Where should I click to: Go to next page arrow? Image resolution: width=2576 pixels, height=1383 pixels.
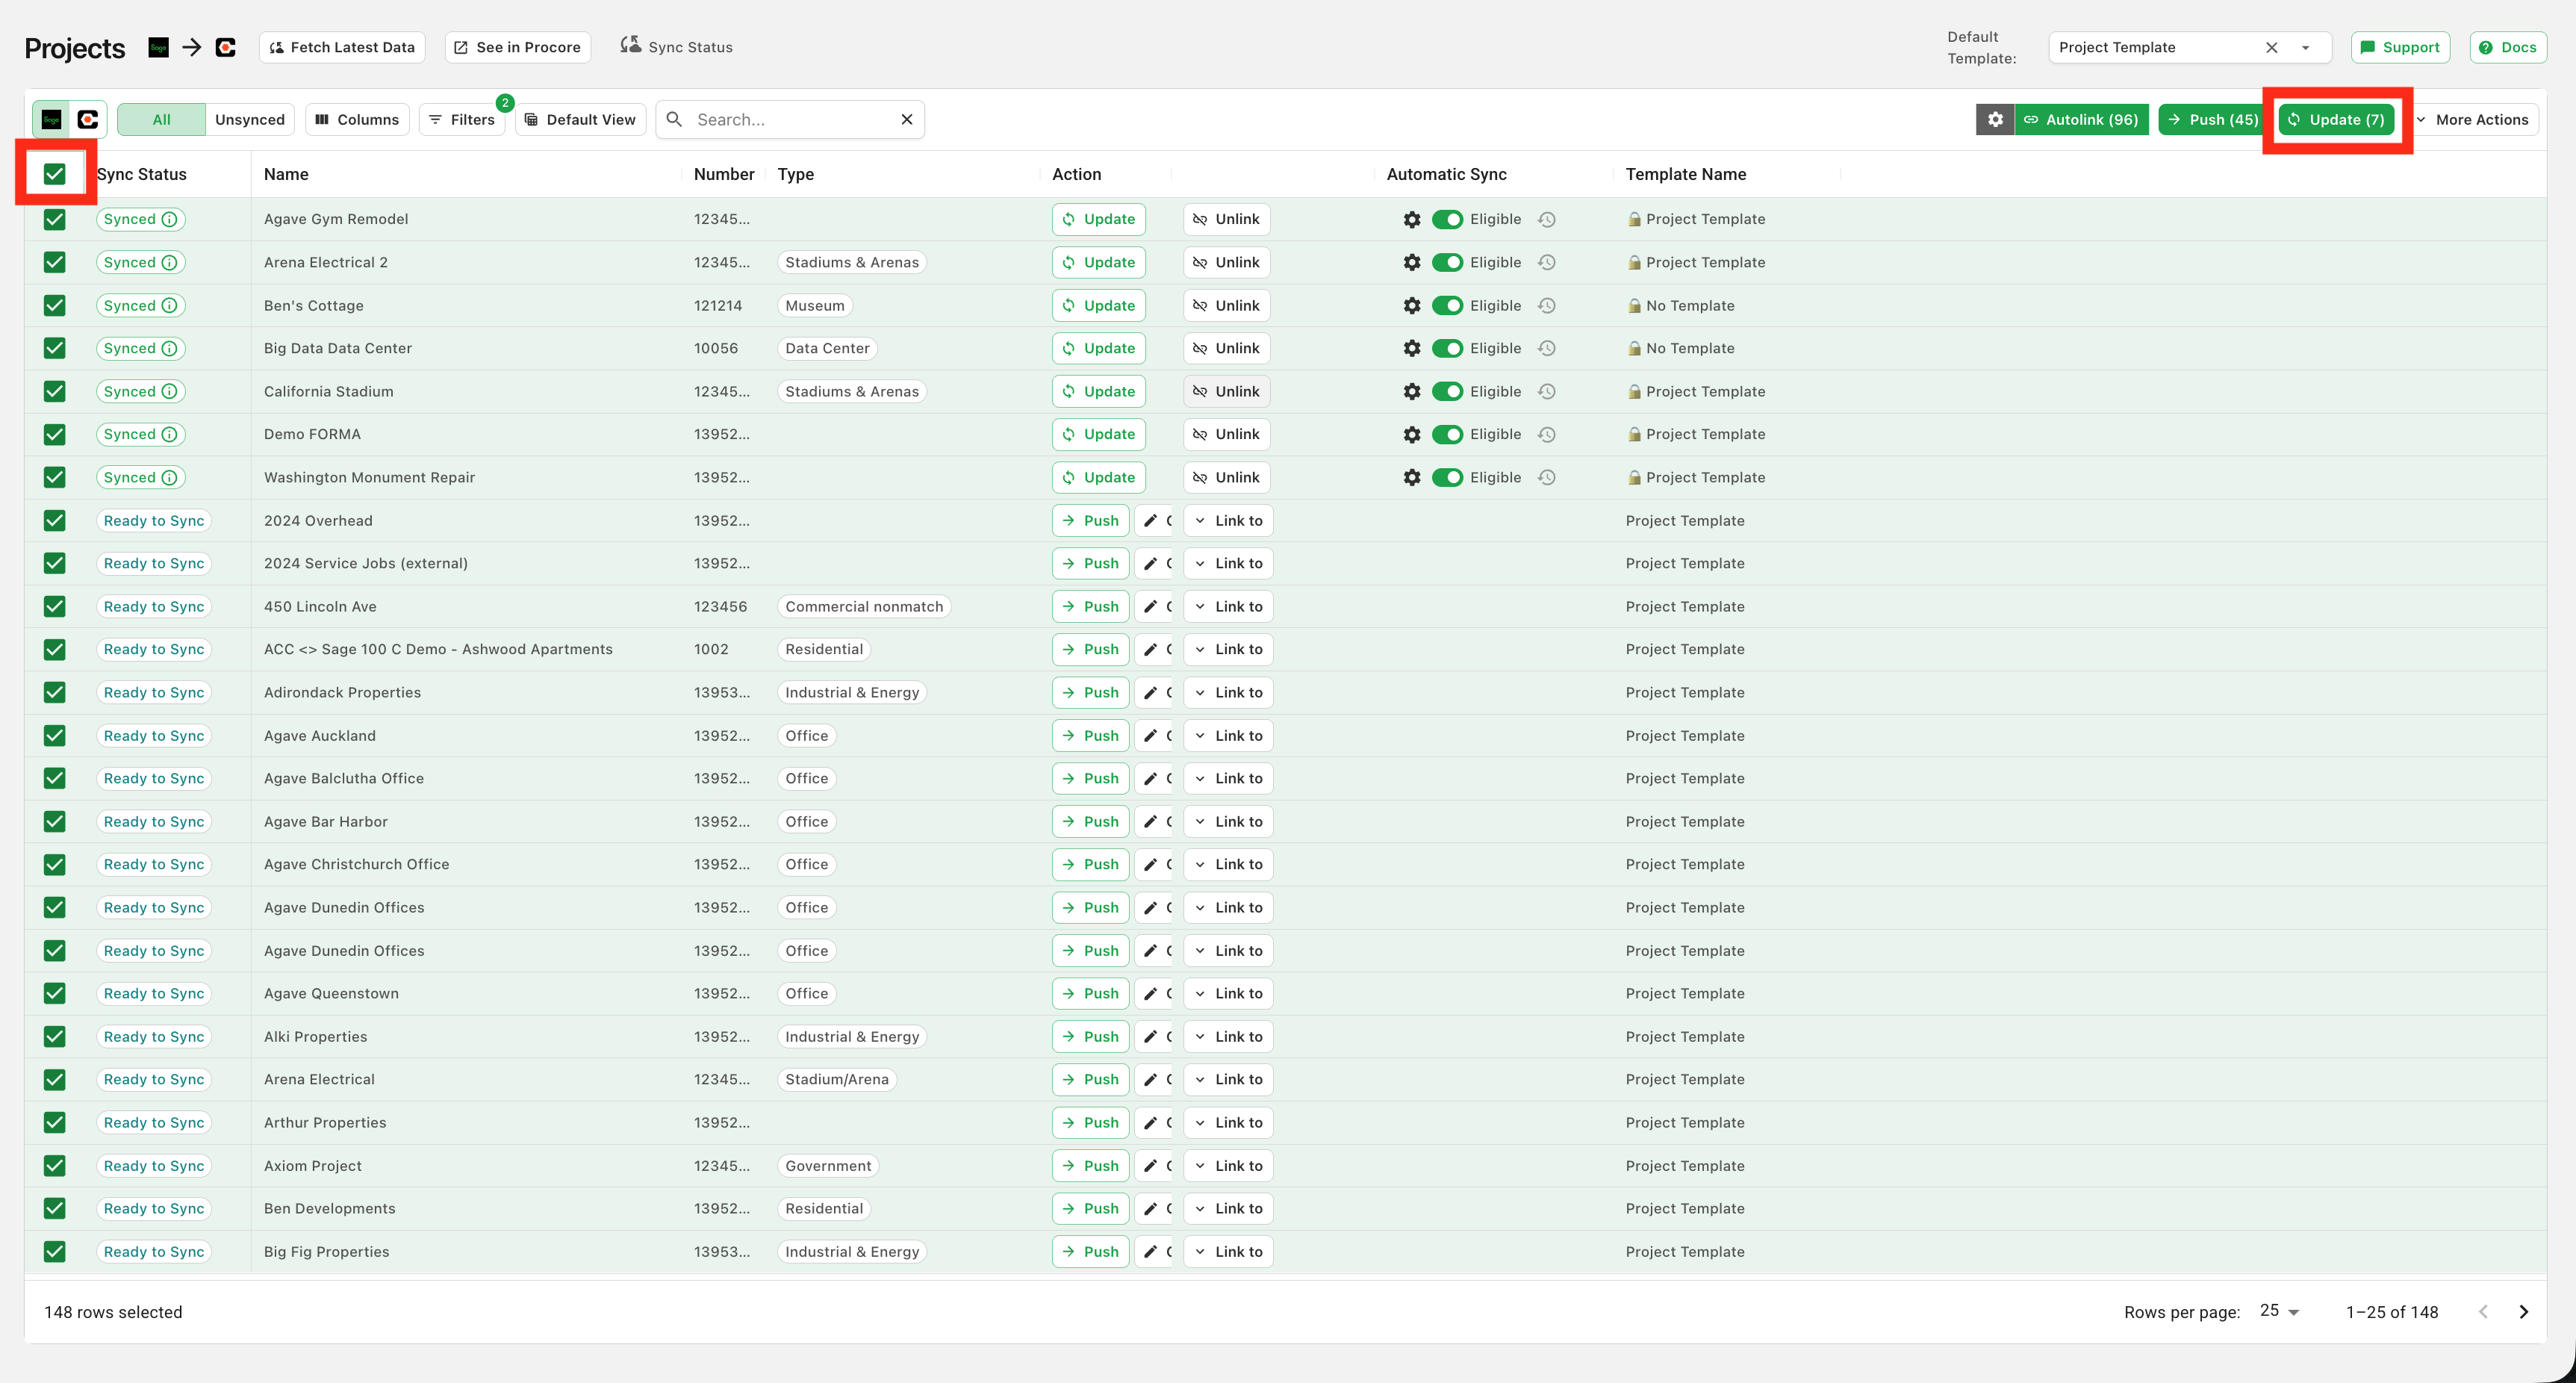pyautogui.click(x=2524, y=1312)
